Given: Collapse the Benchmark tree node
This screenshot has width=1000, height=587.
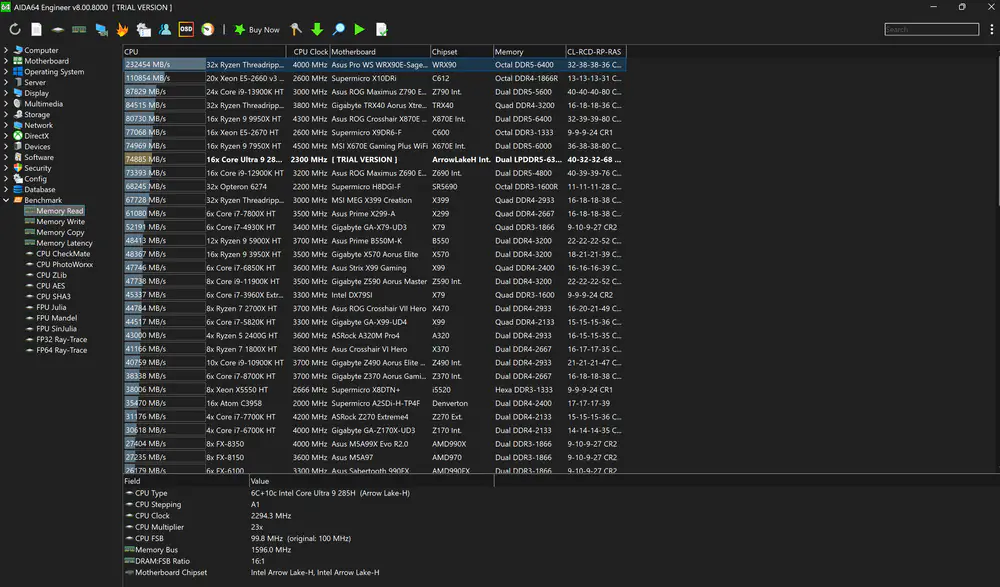Looking at the screenshot, I should [7, 200].
